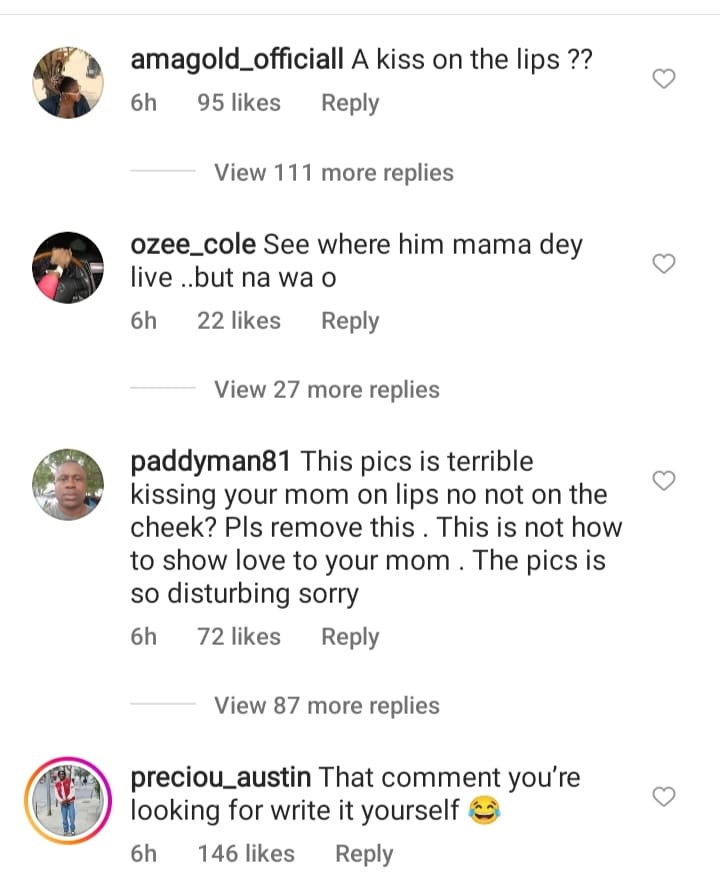
Task: Visit the paddyman81 username link
Action: click(210, 462)
